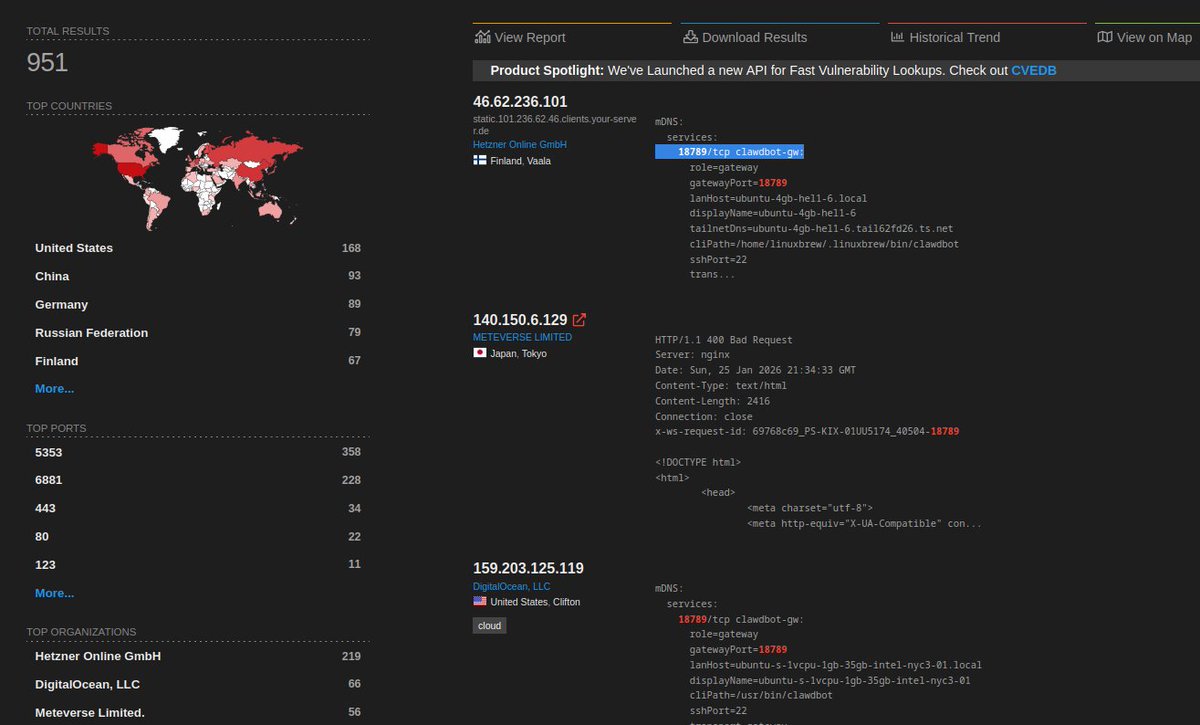1200x725 pixels.
Task: Open the View on Map tab
Action: [1147, 37]
